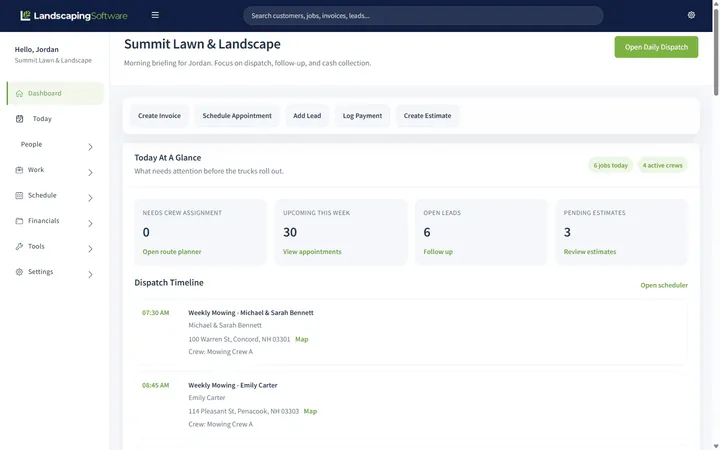The height and width of the screenshot is (450, 720).
Task: Click the Needs Crew Assignment value 0
Action: pos(146,232)
